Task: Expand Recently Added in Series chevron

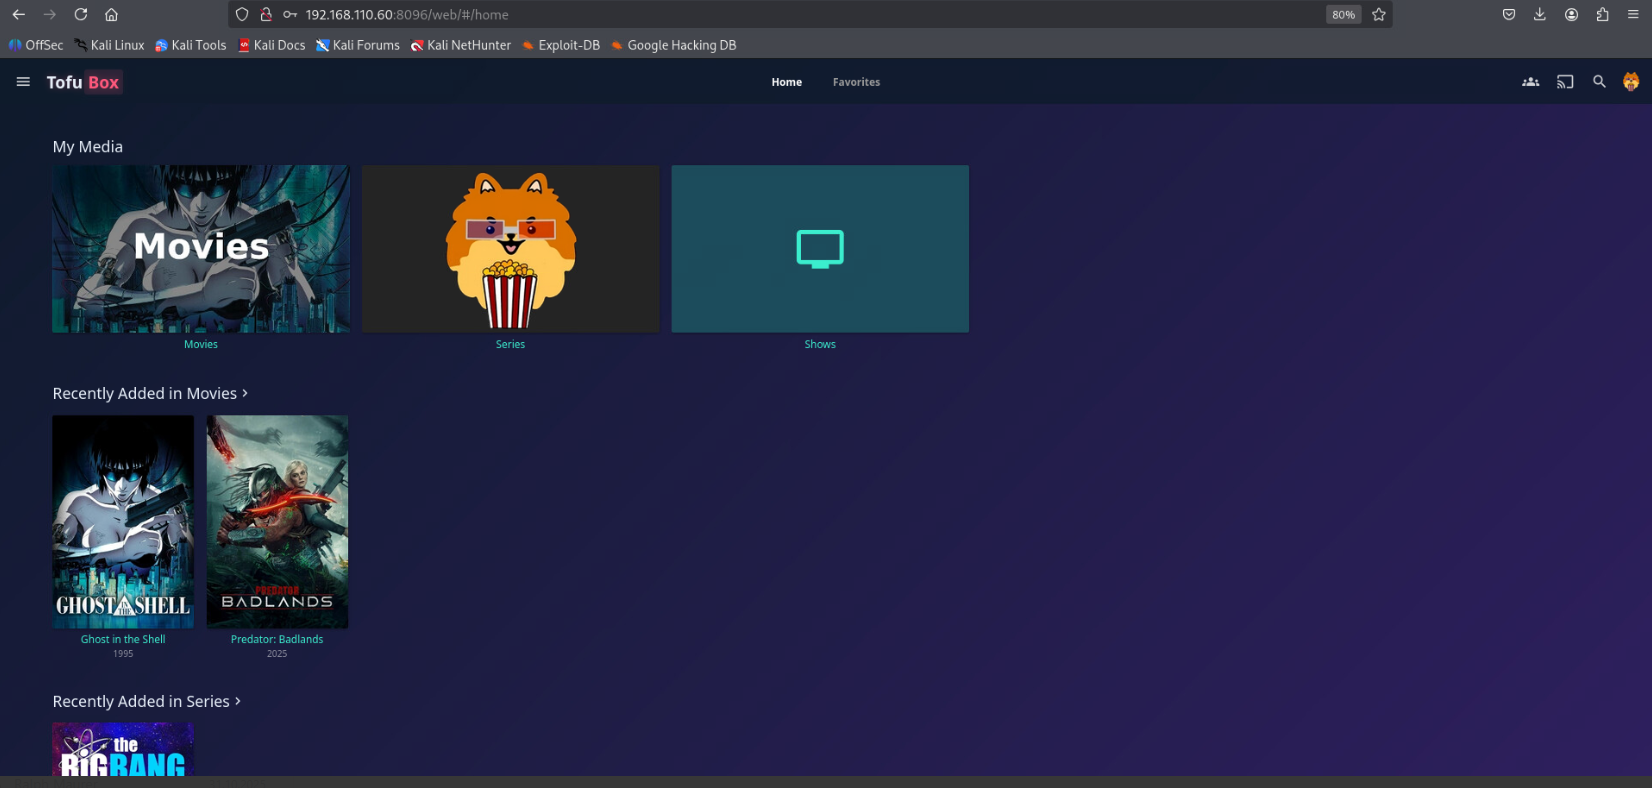Action: (x=237, y=701)
